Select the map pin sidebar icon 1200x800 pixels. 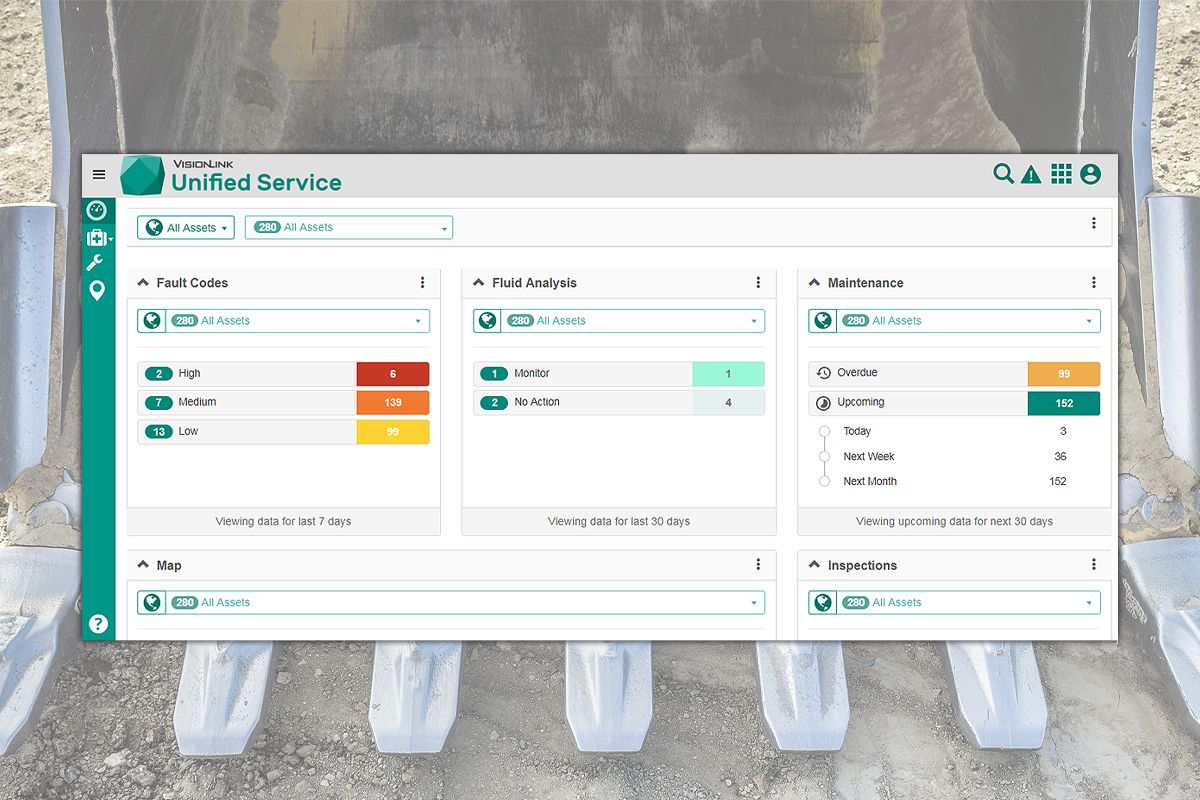tap(97, 291)
